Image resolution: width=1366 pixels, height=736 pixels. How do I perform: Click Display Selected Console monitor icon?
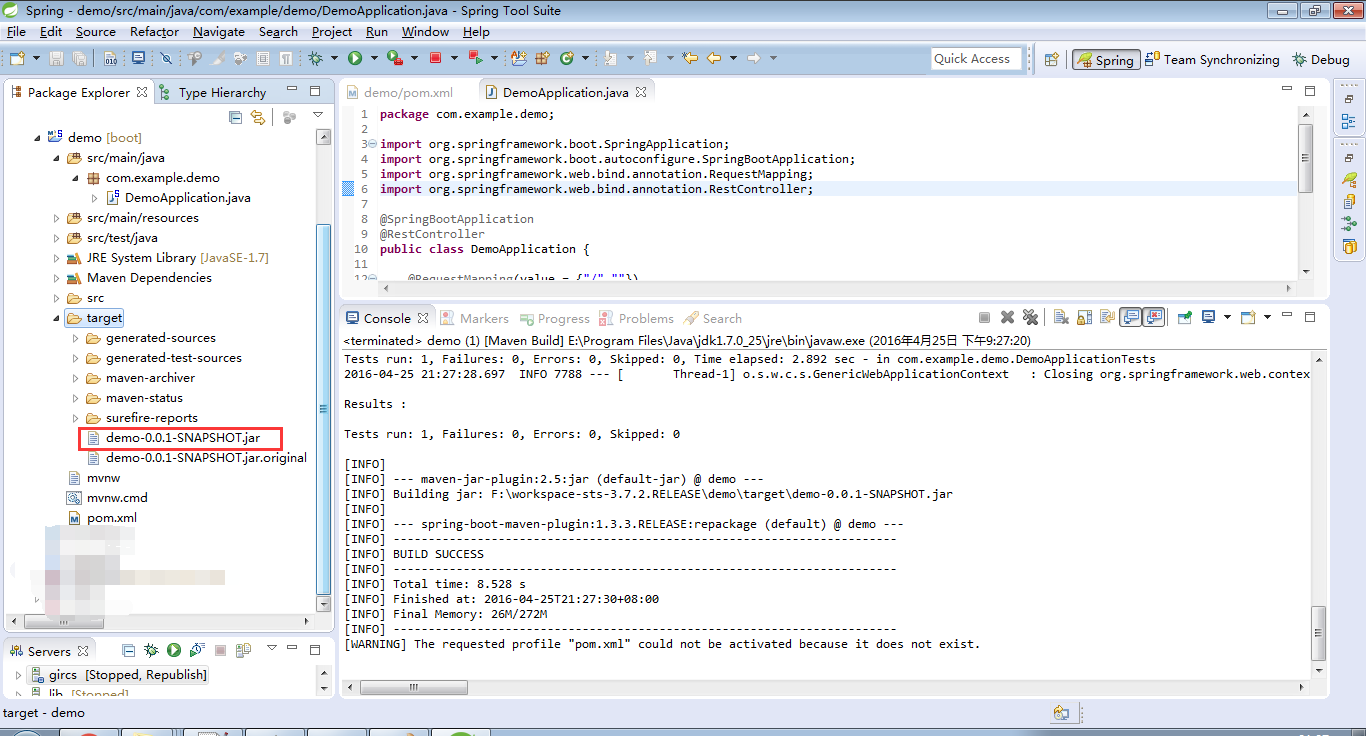(x=1208, y=317)
